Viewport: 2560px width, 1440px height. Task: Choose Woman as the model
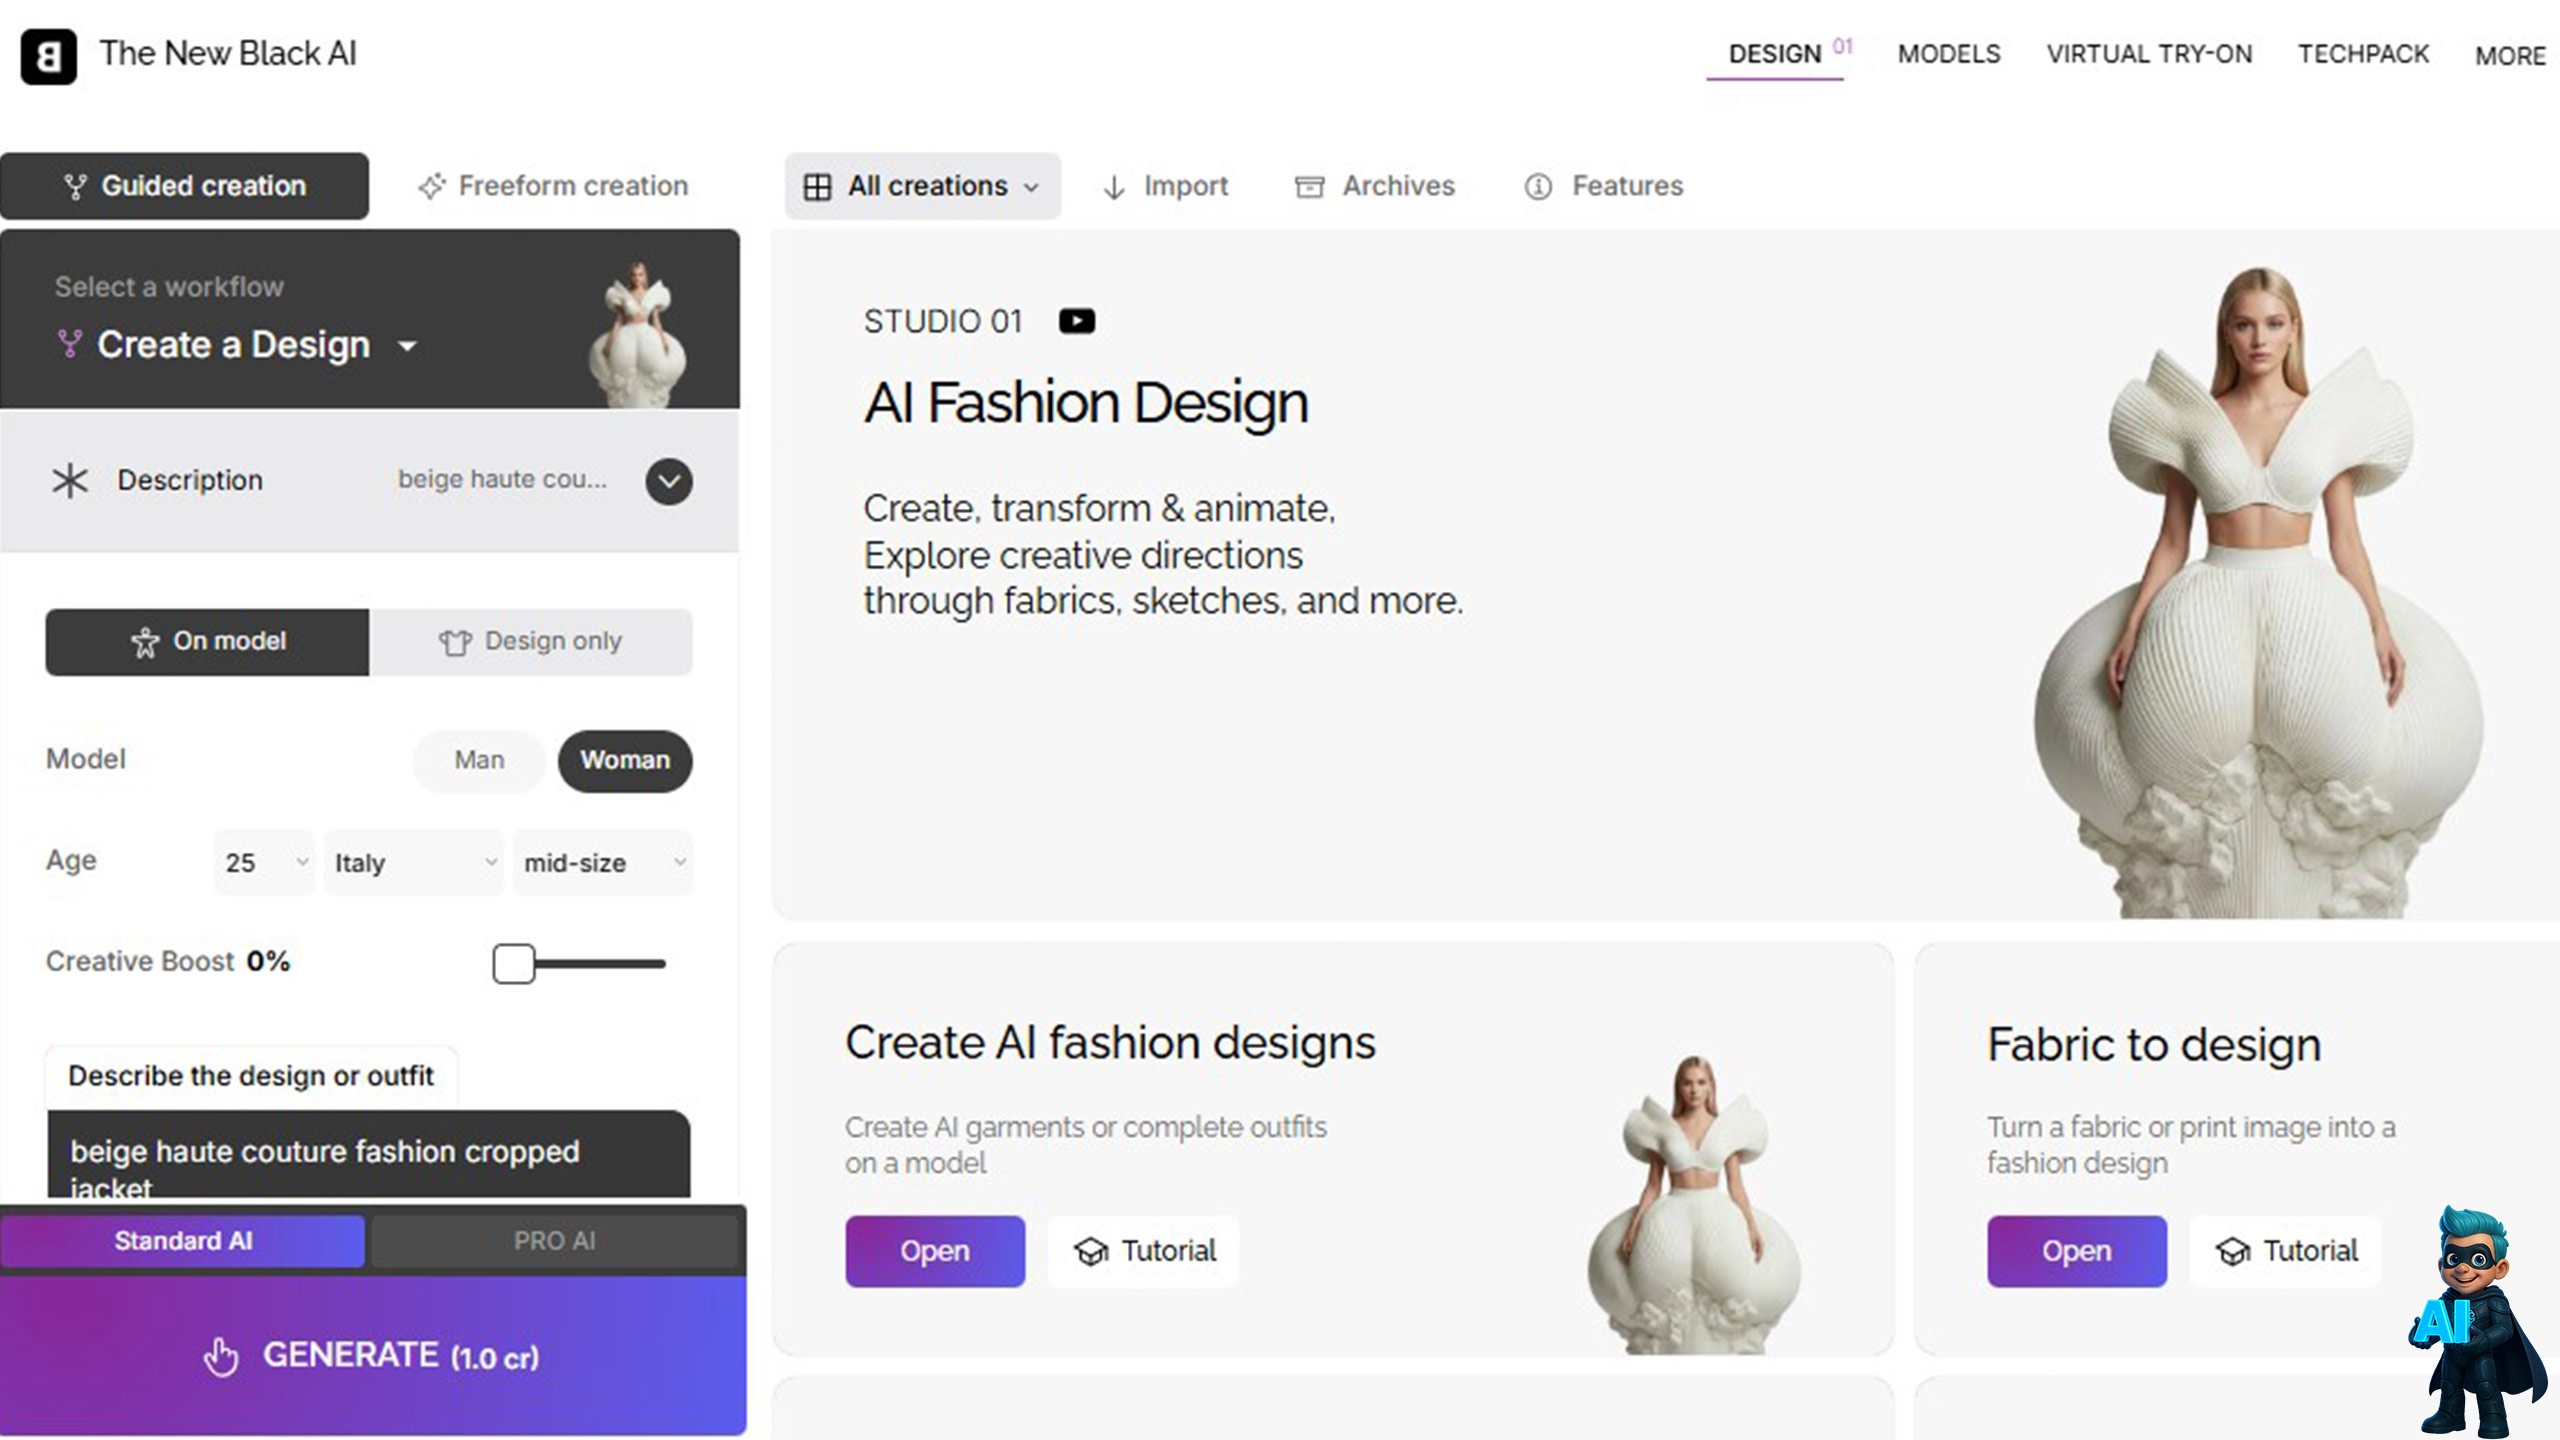point(625,761)
